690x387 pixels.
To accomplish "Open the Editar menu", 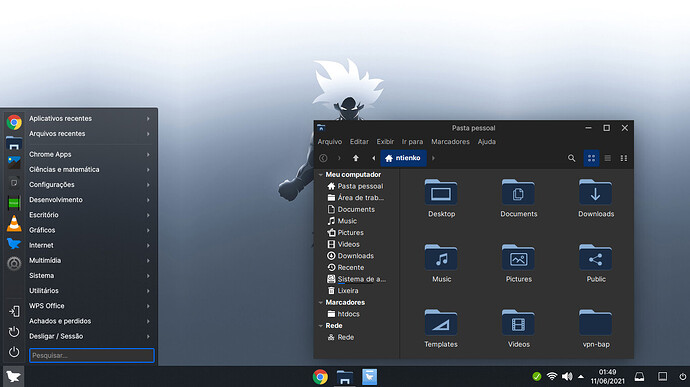I will click(x=359, y=142).
